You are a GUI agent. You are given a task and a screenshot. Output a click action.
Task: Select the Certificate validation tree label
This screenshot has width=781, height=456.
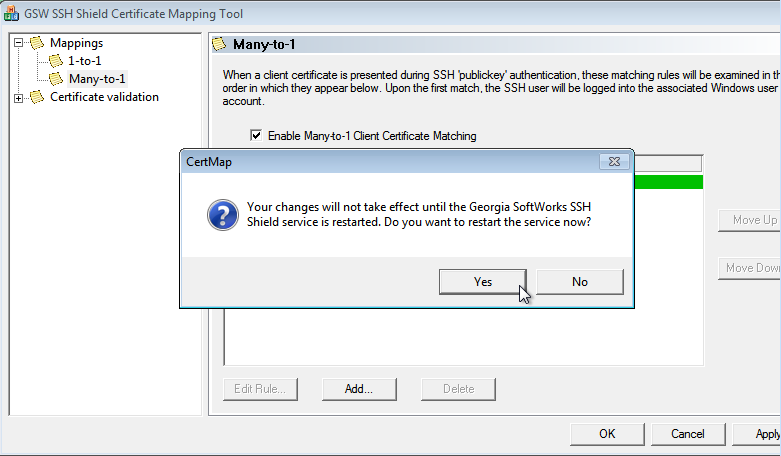coord(105,97)
